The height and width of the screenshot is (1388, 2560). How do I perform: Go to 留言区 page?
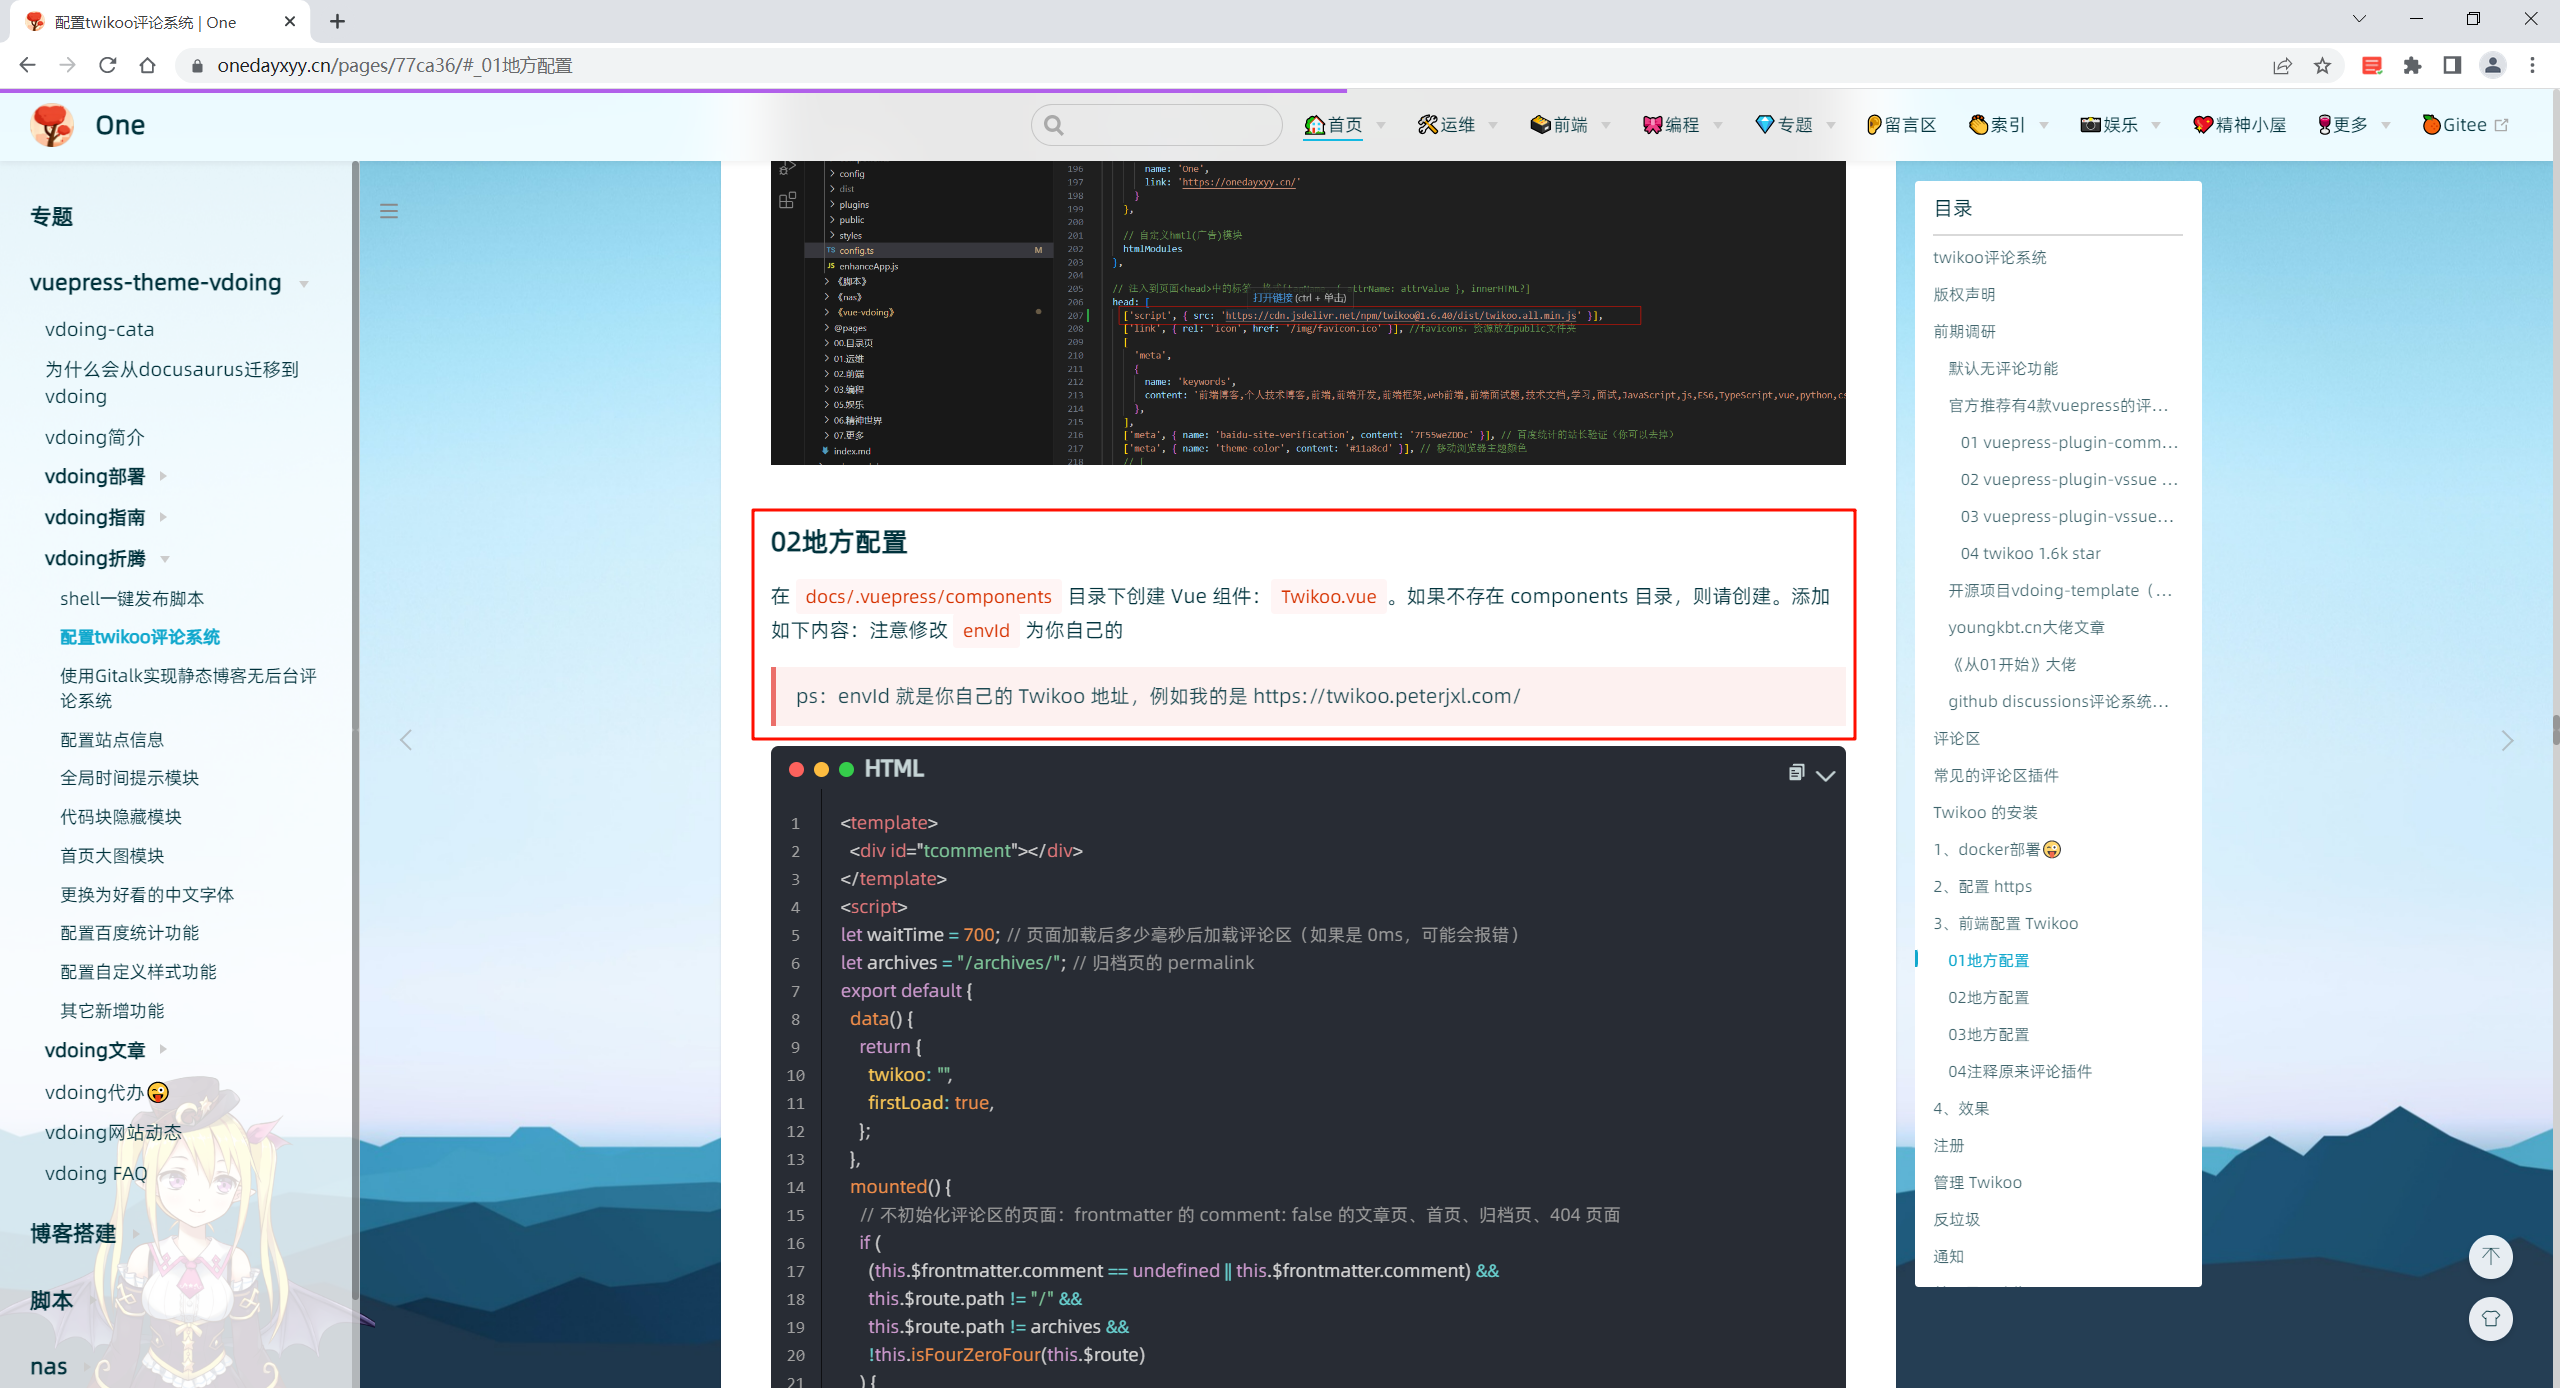point(1901,125)
